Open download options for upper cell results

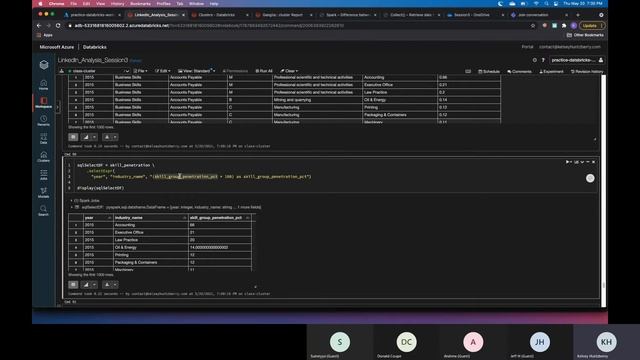pyautogui.click(x=115, y=137)
